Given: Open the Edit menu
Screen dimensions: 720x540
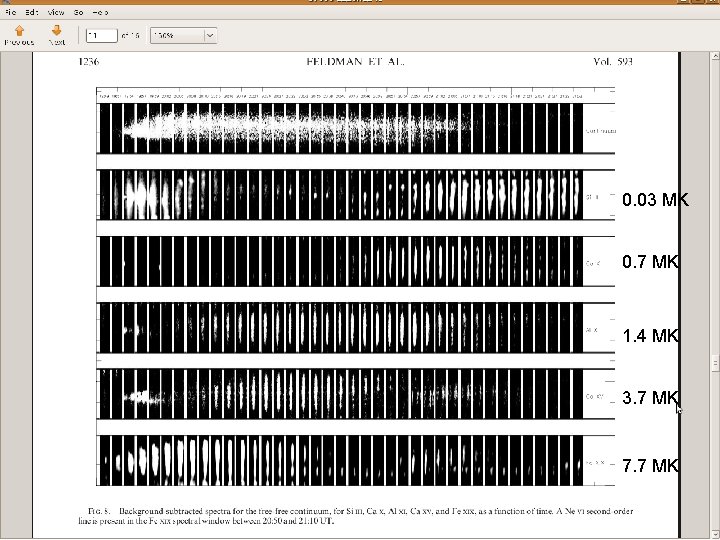Looking at the screenshot, I should (x=32, y=12).
